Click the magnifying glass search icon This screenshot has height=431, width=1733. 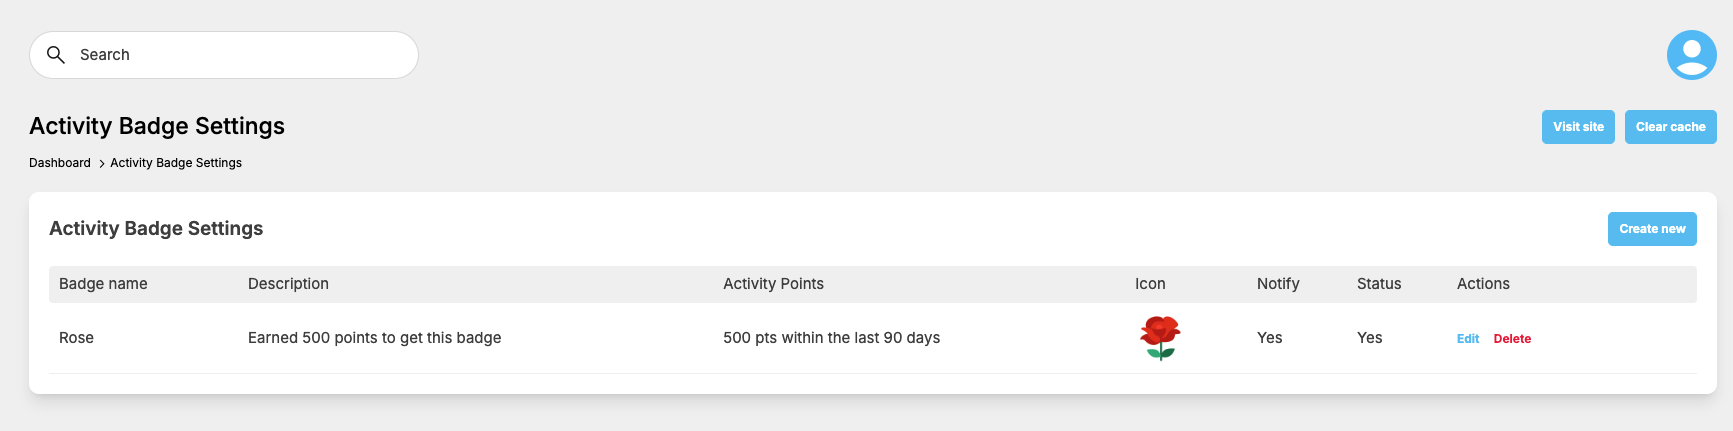(56, 55)
